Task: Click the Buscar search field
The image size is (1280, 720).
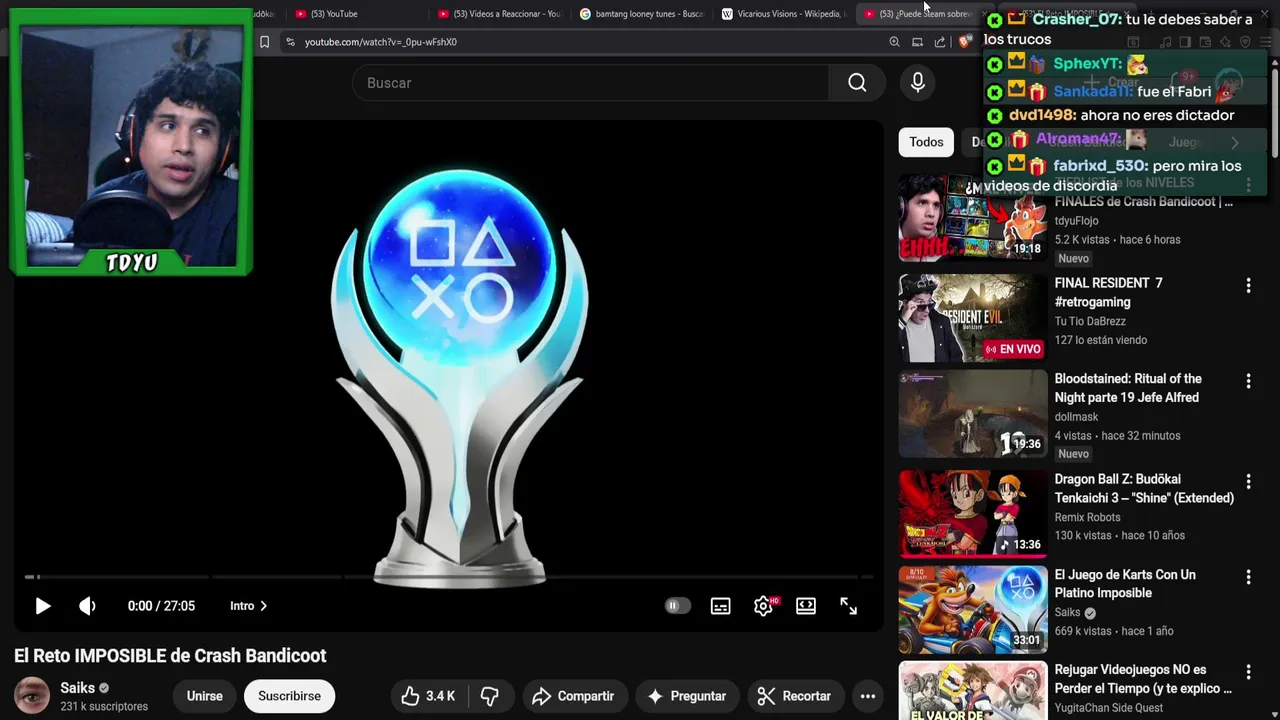Action: 590,83
